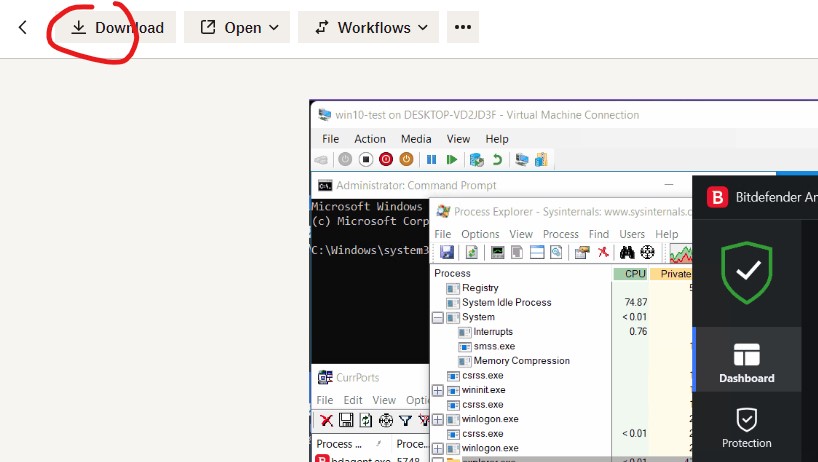Collapse the System process tree node

point(438,317)
